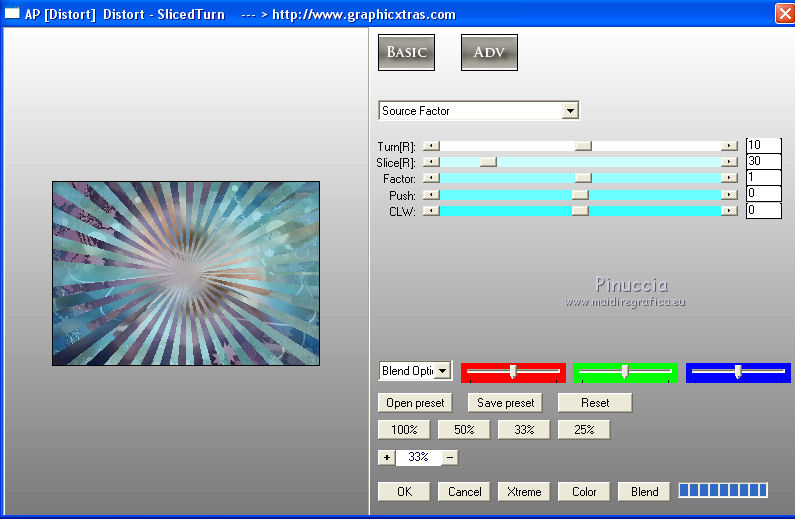This screenshot has height=519, width=795.
Task: Click the Push value field
Action: (764, 194)
